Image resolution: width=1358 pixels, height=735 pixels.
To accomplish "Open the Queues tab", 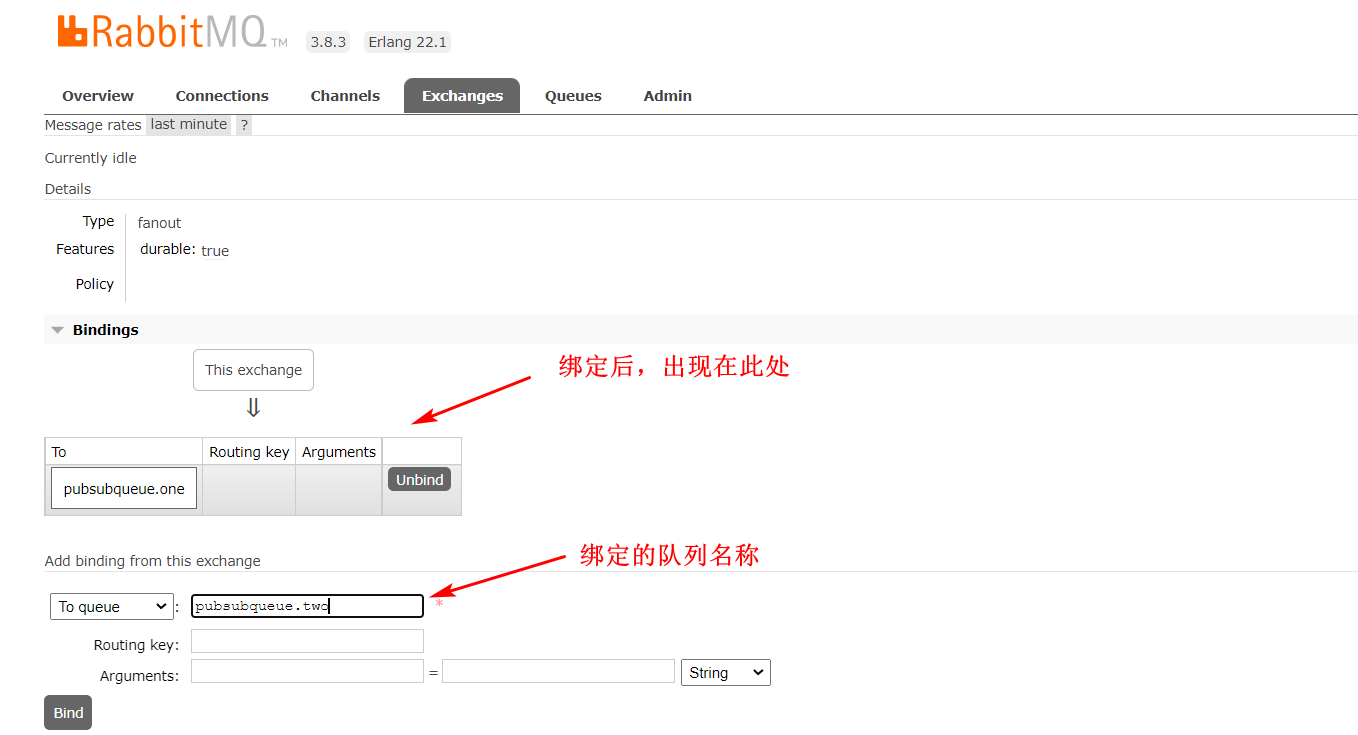I will pyautogui.click(x=573, y=96).
